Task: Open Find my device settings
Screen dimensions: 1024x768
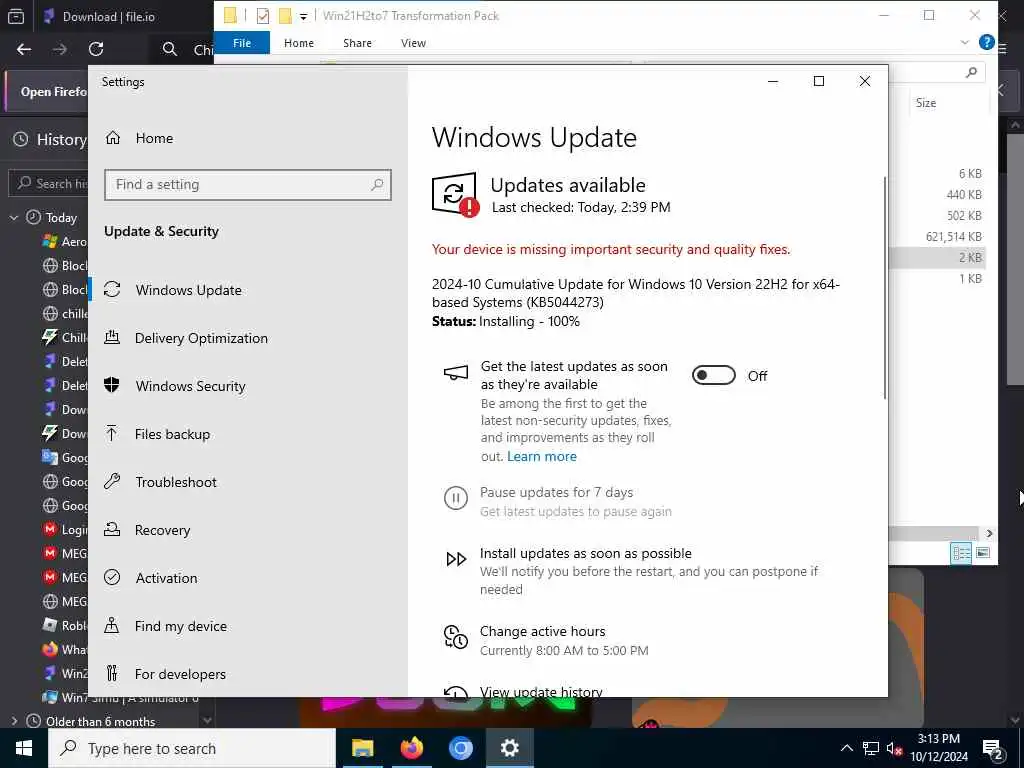Action: pyautogui.click(x=166, y=626)
